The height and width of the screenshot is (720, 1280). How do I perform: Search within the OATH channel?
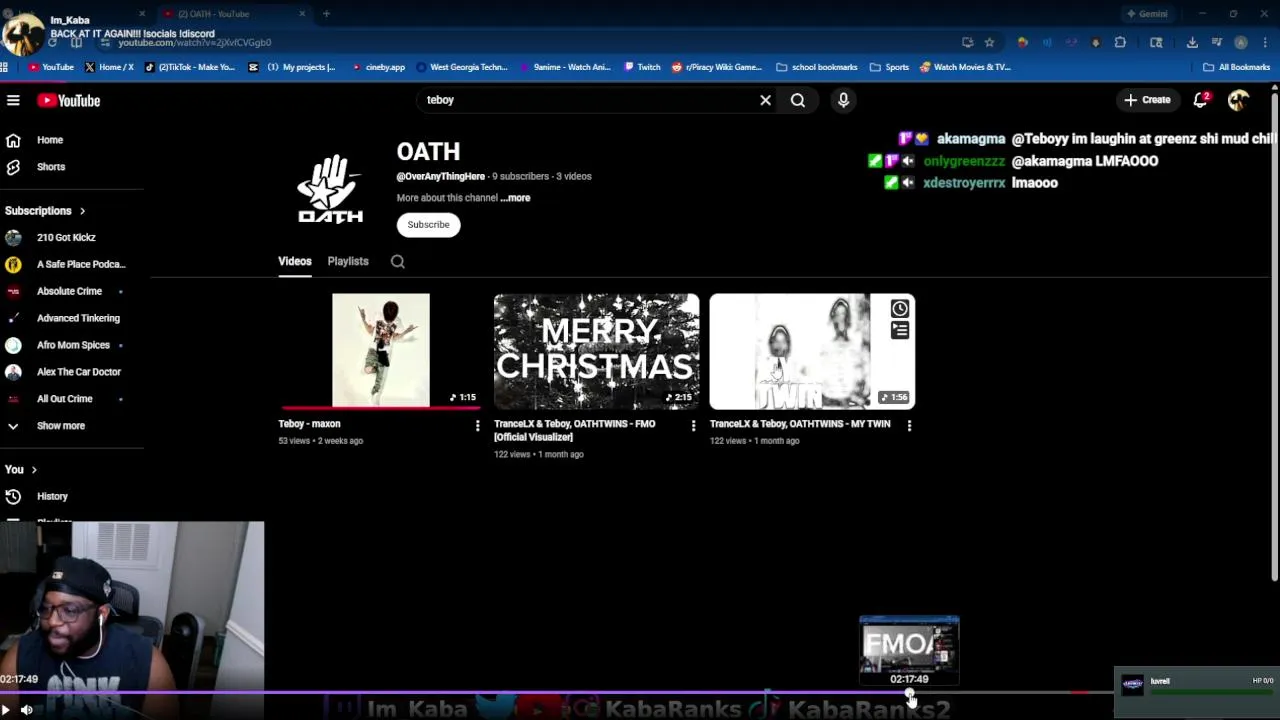click(x=398, y=261)
